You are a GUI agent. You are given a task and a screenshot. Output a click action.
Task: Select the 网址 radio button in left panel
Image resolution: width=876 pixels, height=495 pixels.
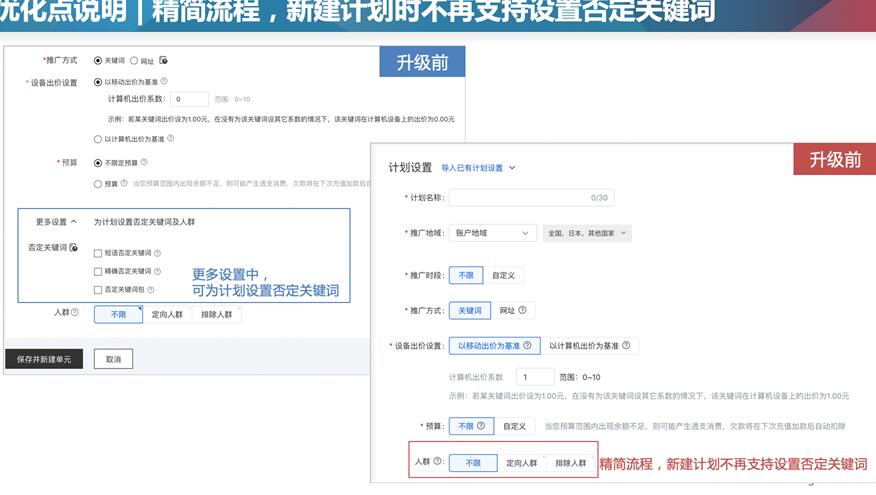tap(134, 60)
